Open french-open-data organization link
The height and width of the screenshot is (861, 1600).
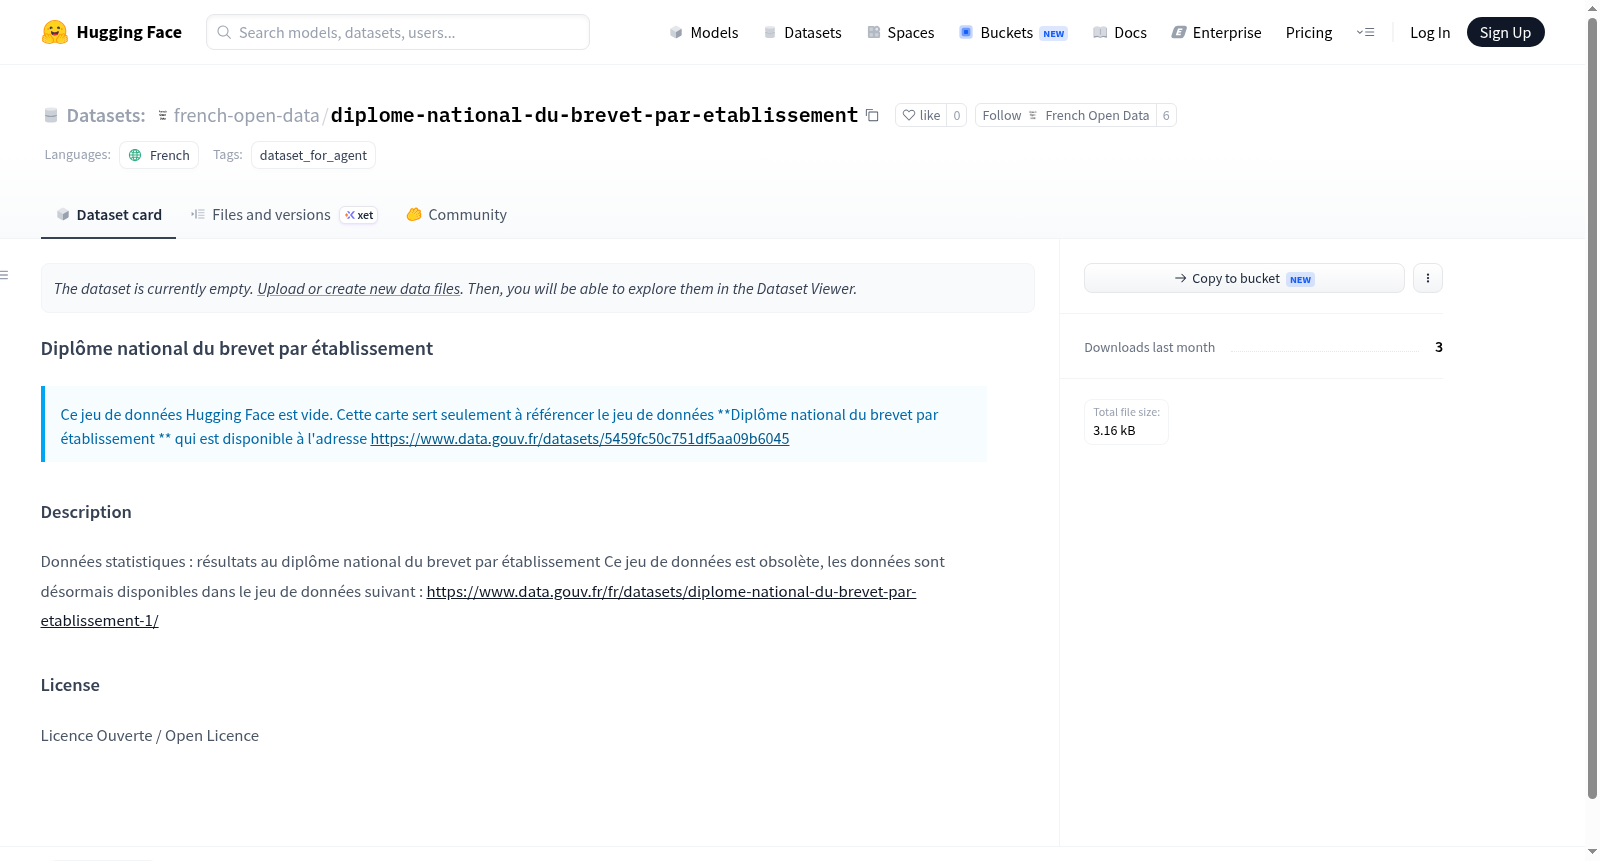(246, 115)
